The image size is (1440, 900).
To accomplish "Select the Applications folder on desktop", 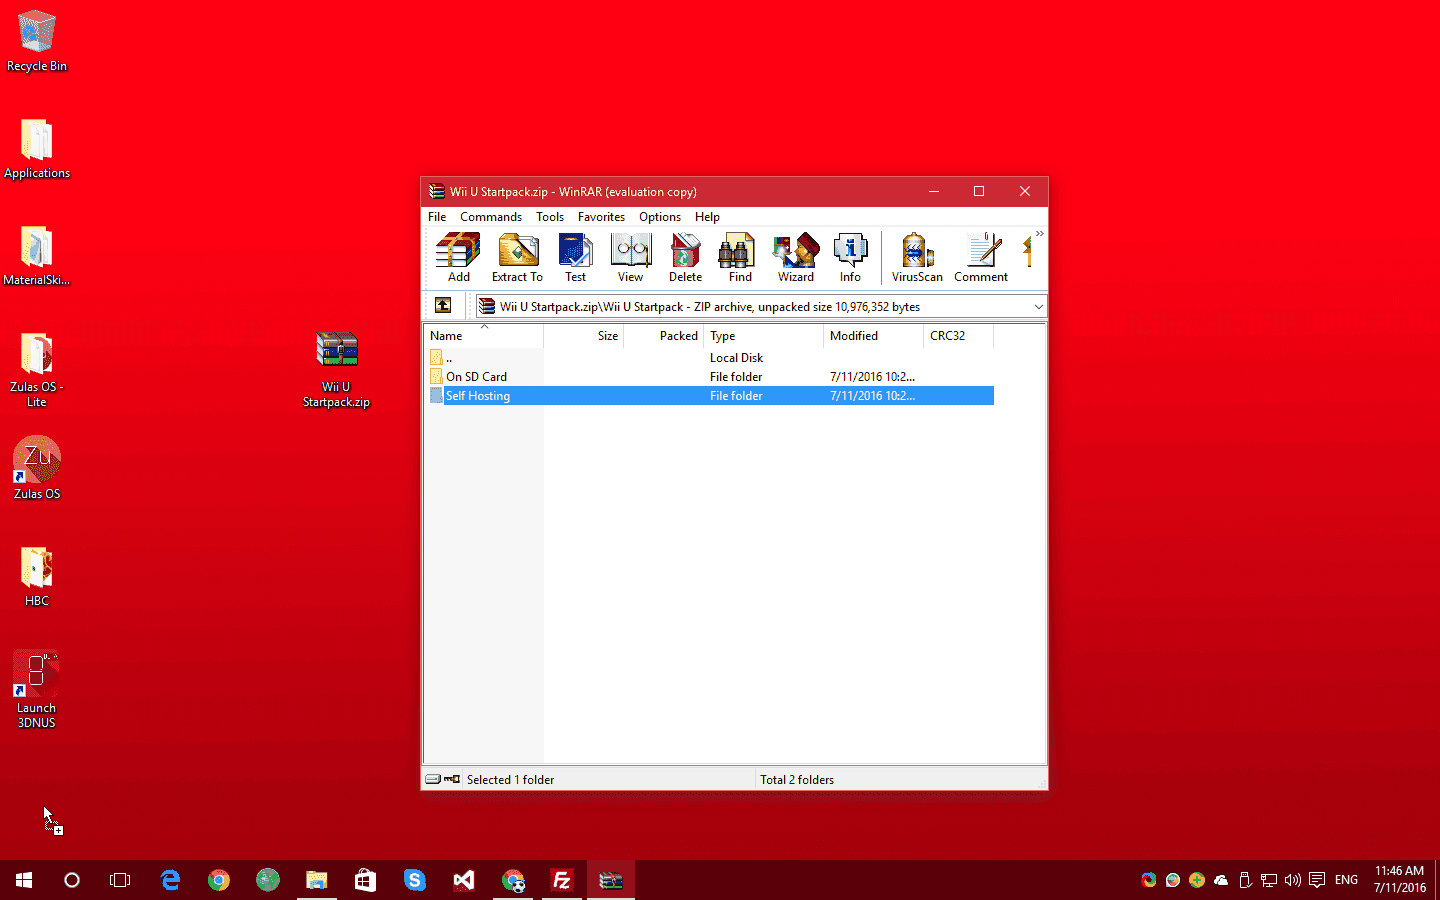I will [37, 149].
